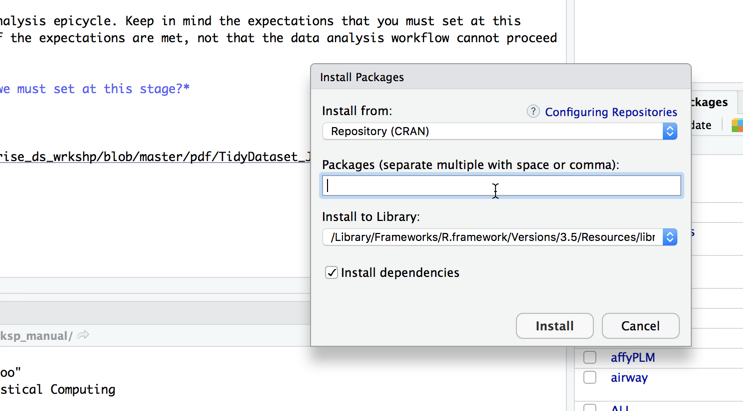
Task: Open the airway package link
Action: [629, 378]
